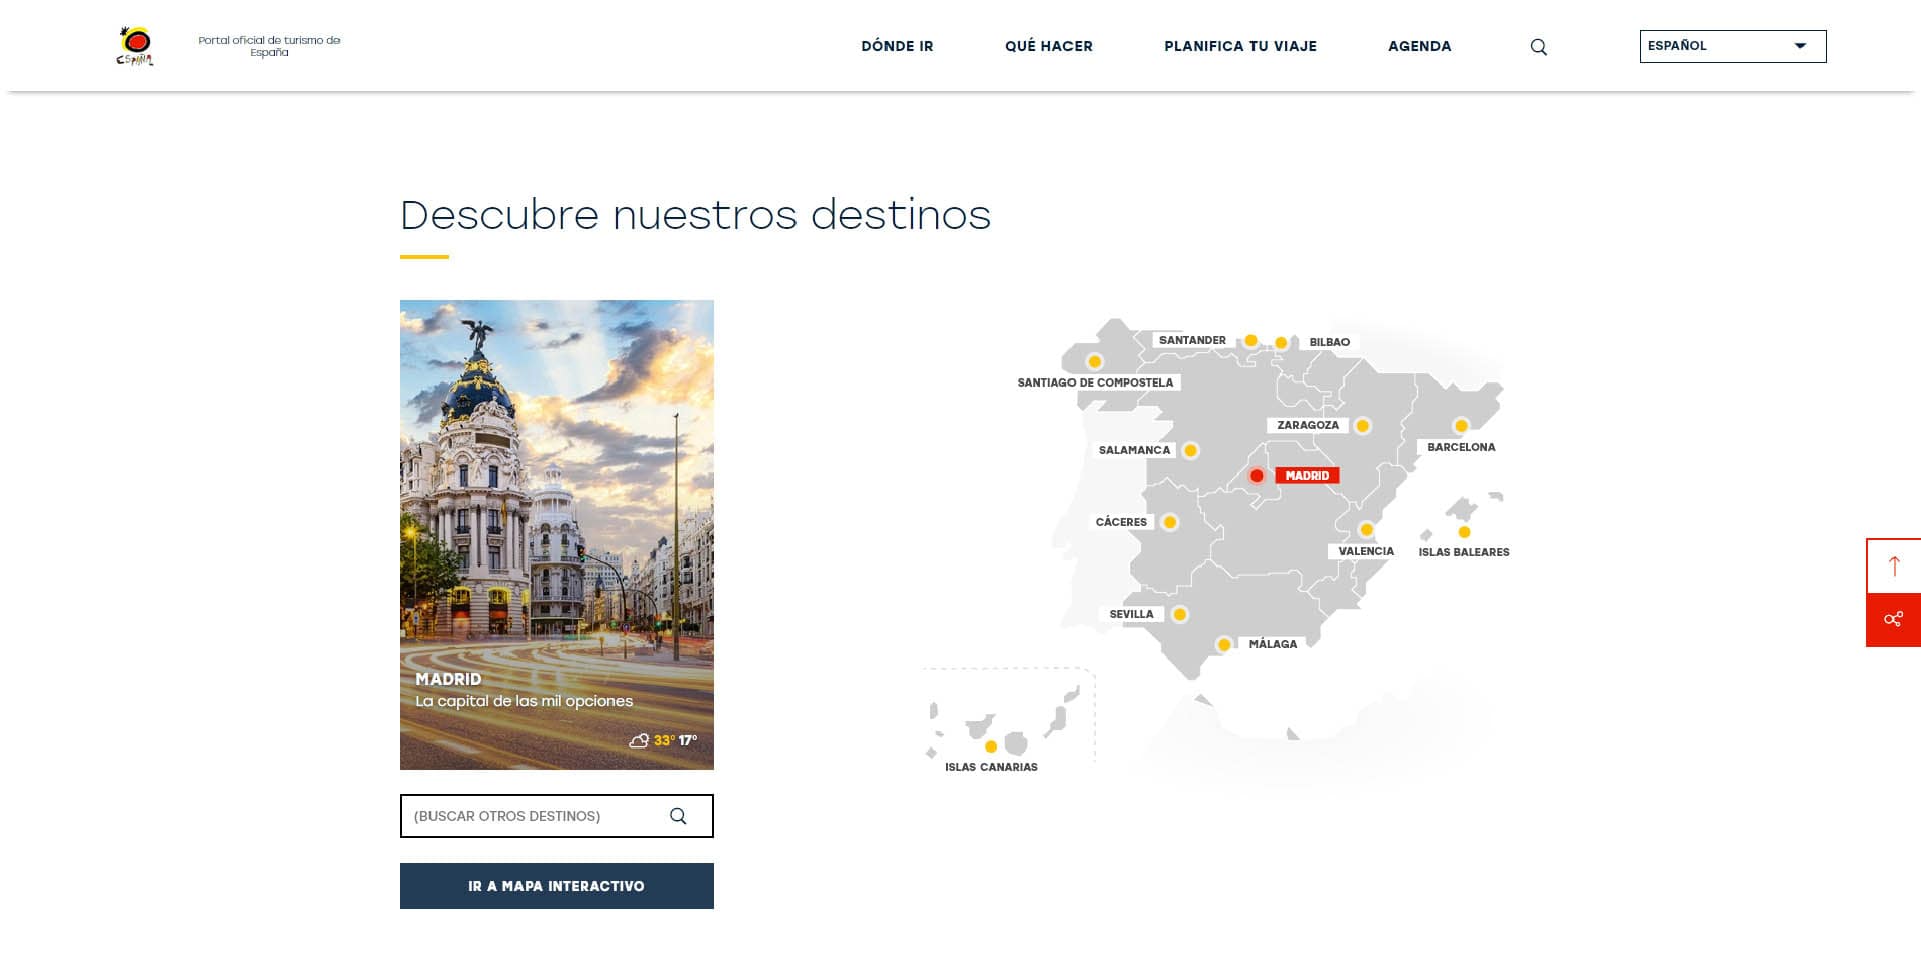Click the Islas Canarias dot on the map

coord(989,745)
